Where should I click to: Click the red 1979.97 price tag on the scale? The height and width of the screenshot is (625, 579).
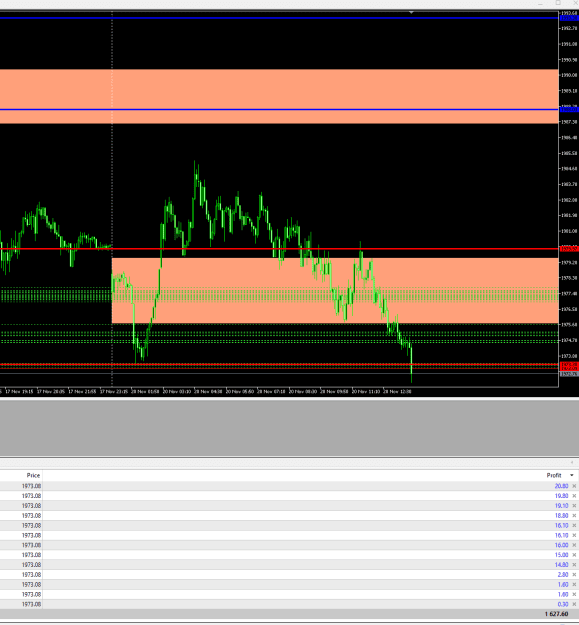point(569,249)
